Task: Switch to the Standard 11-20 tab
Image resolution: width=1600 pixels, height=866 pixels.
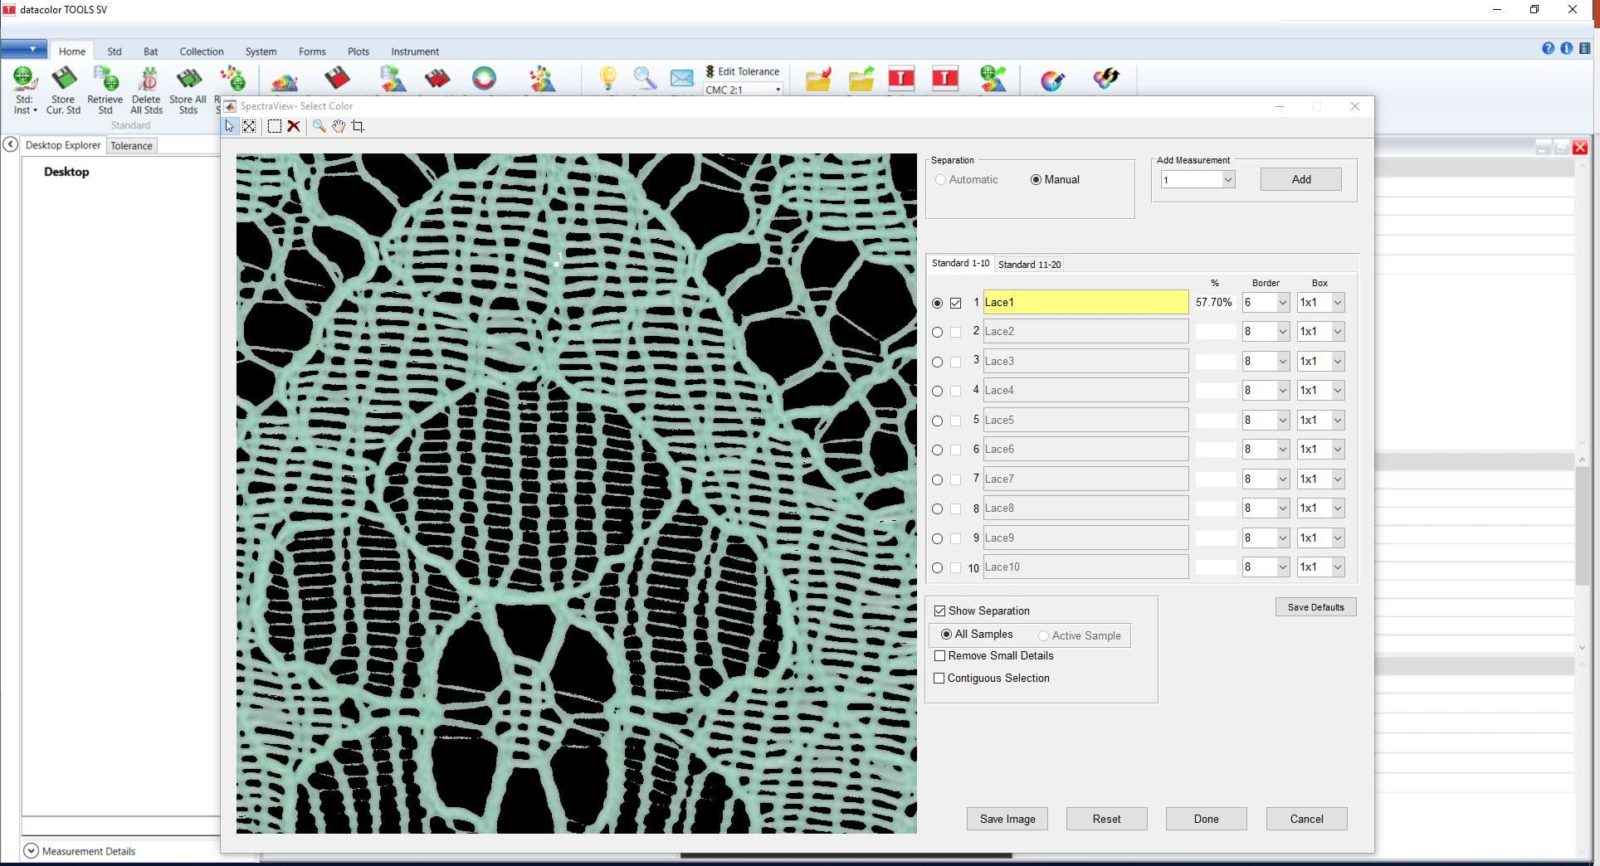Action: coord(1029,264)
